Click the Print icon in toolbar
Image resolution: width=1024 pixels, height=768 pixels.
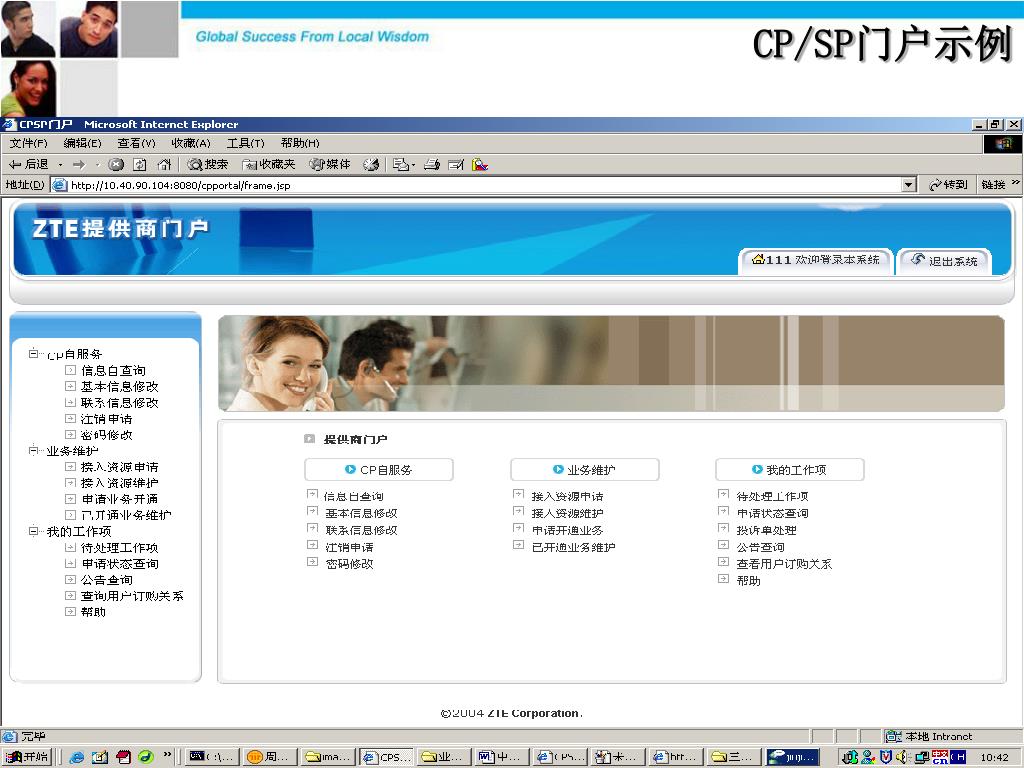[x=432, y=165]
